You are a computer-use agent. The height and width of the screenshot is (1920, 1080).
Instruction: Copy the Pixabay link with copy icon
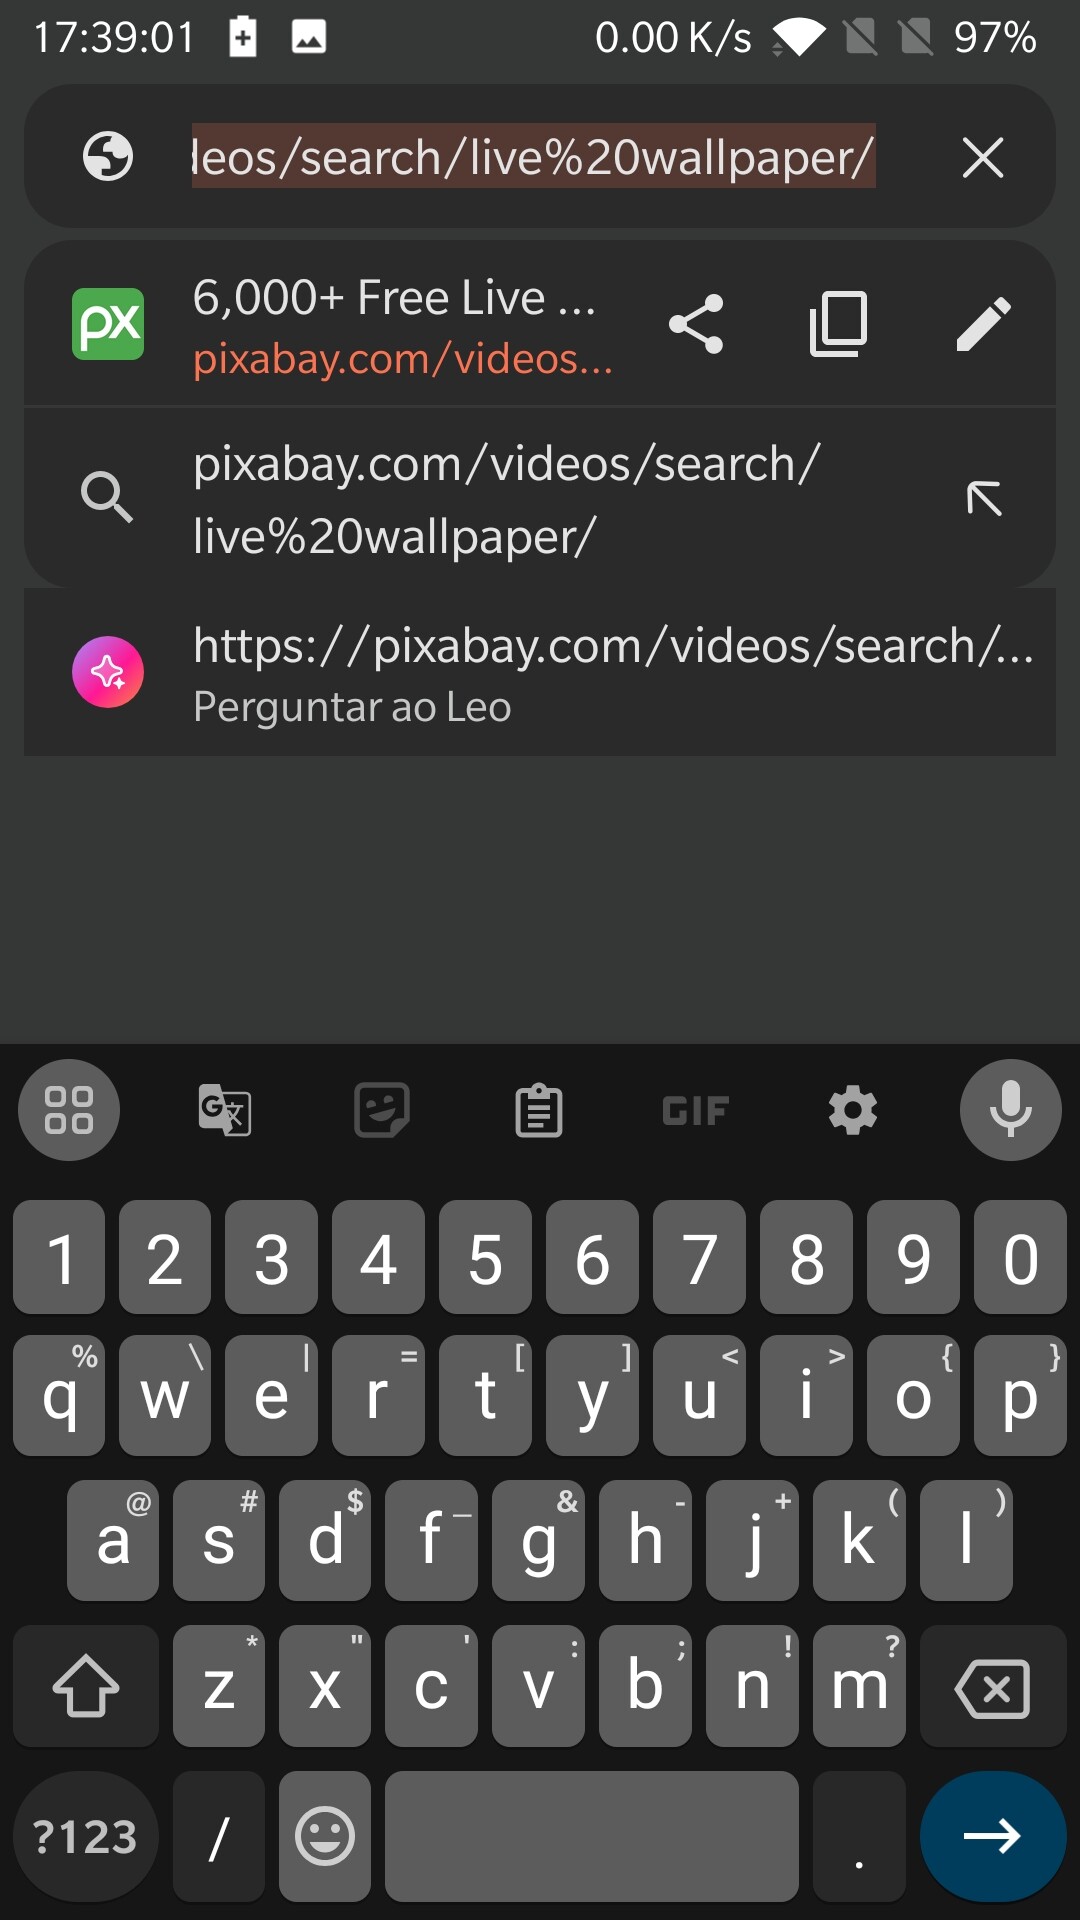click(838, 324)
